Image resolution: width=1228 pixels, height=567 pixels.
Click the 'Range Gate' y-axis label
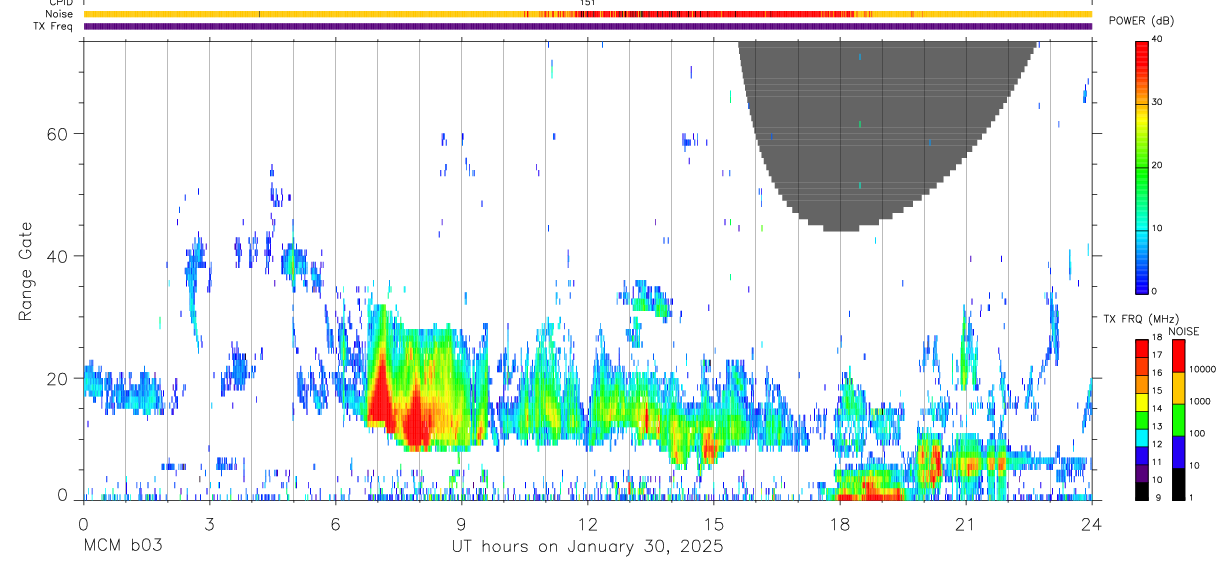tap(26, 272)
